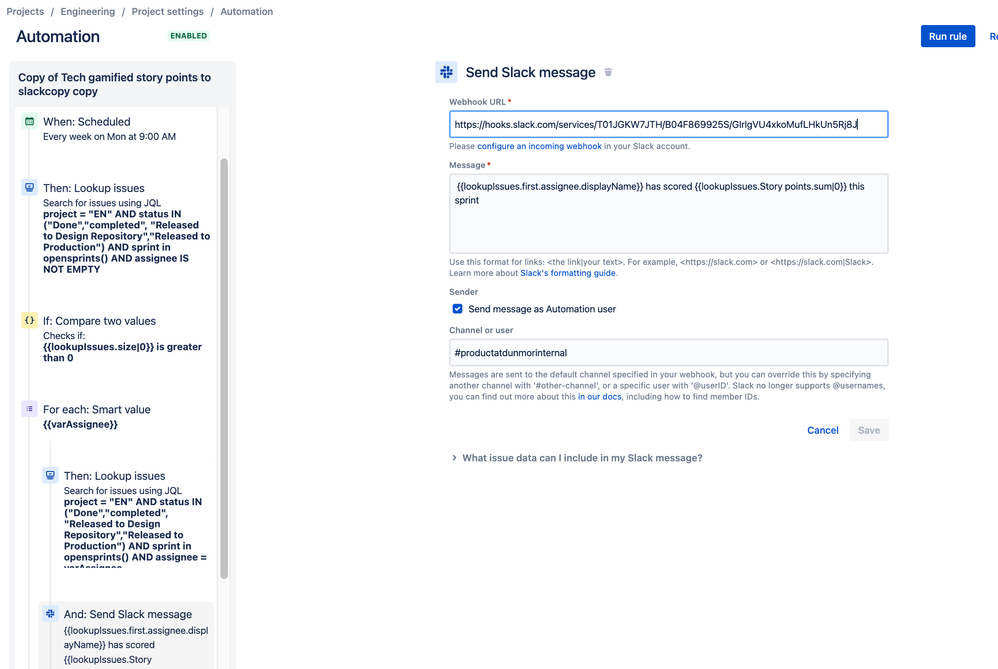The height and width of the screenshot is (669, 998).
Task: Click the Automation page heading
Action: coord(58,36)
